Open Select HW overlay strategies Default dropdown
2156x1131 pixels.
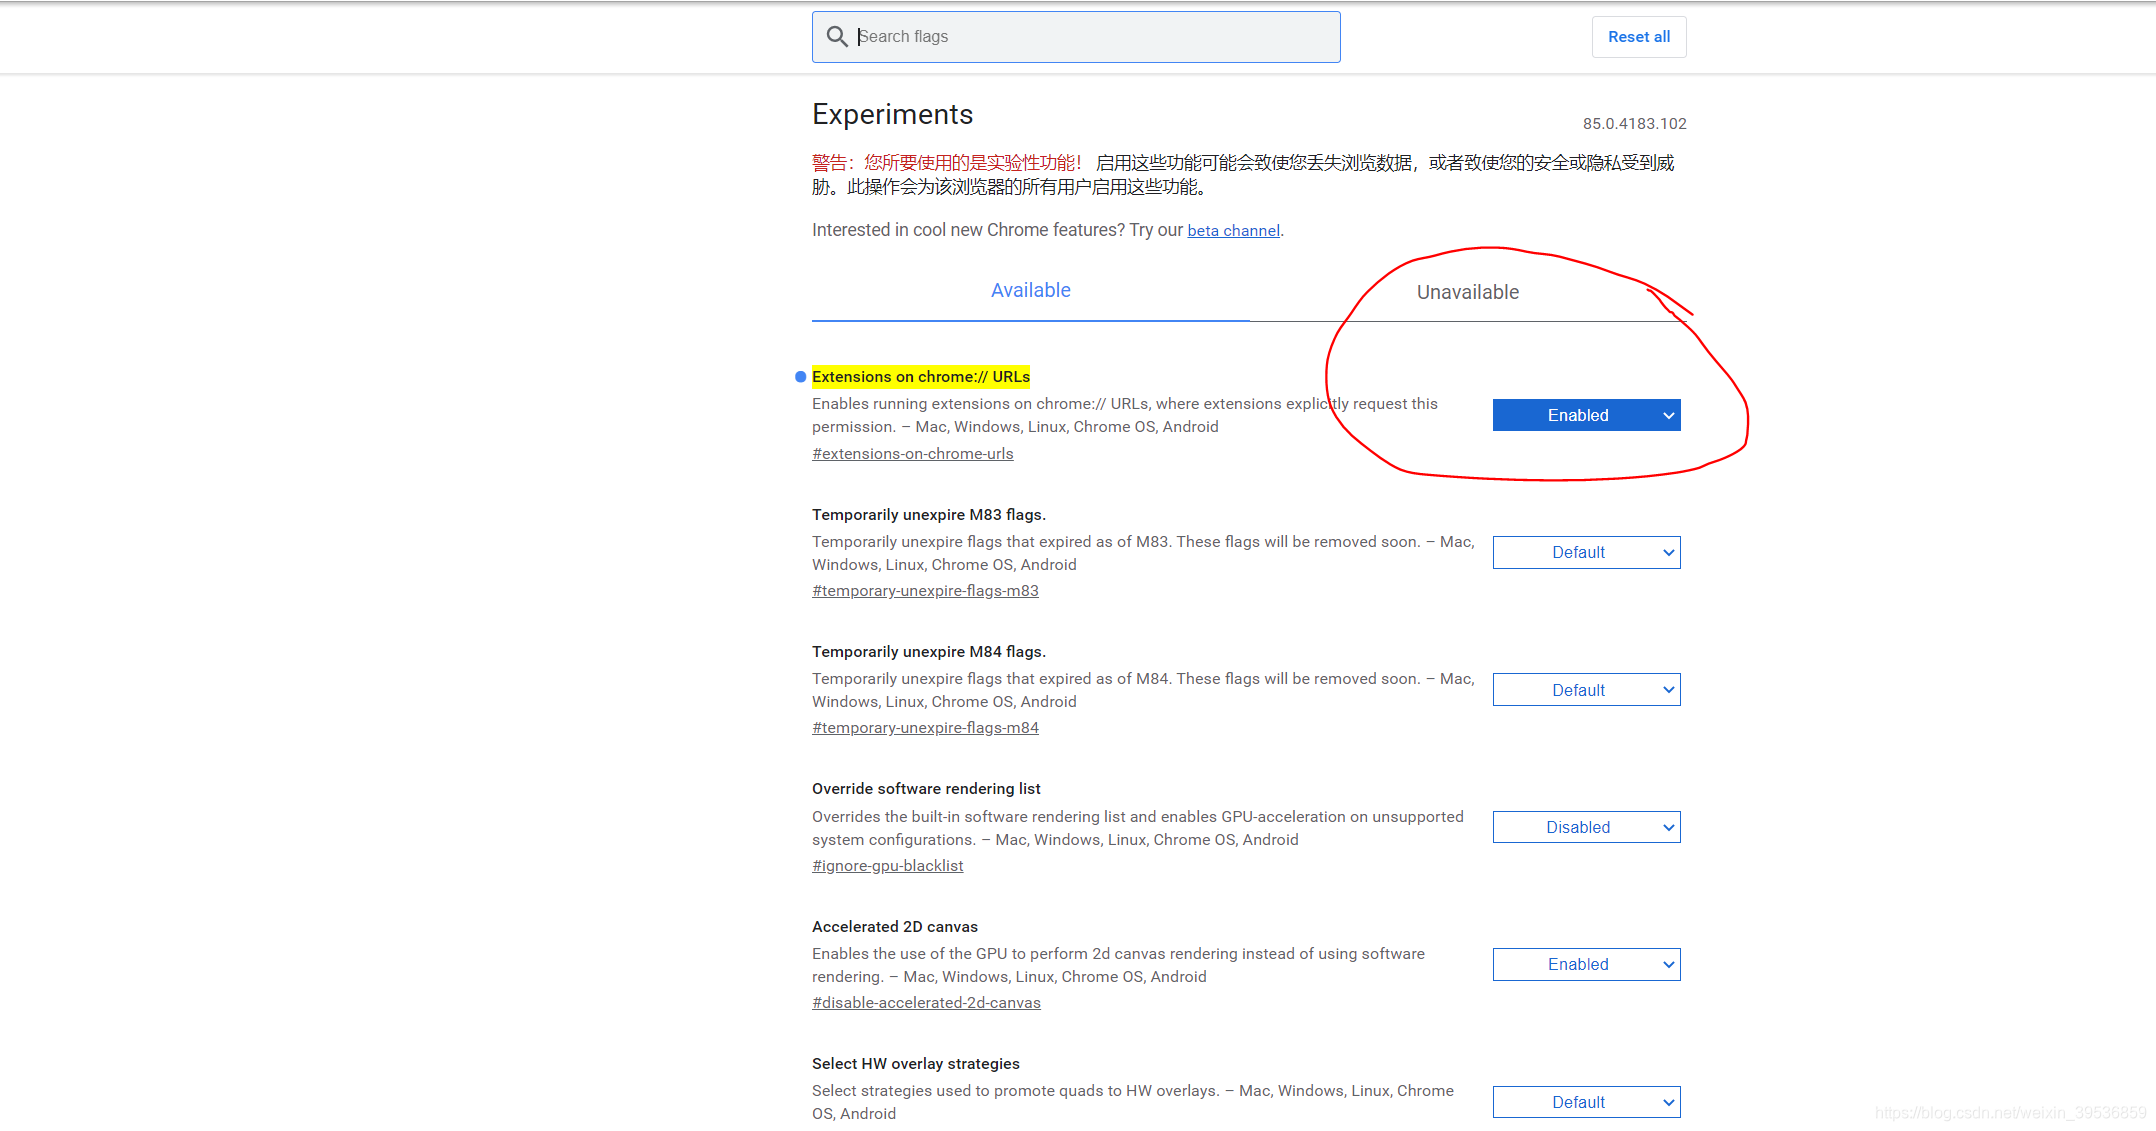pos(1586,1102)
